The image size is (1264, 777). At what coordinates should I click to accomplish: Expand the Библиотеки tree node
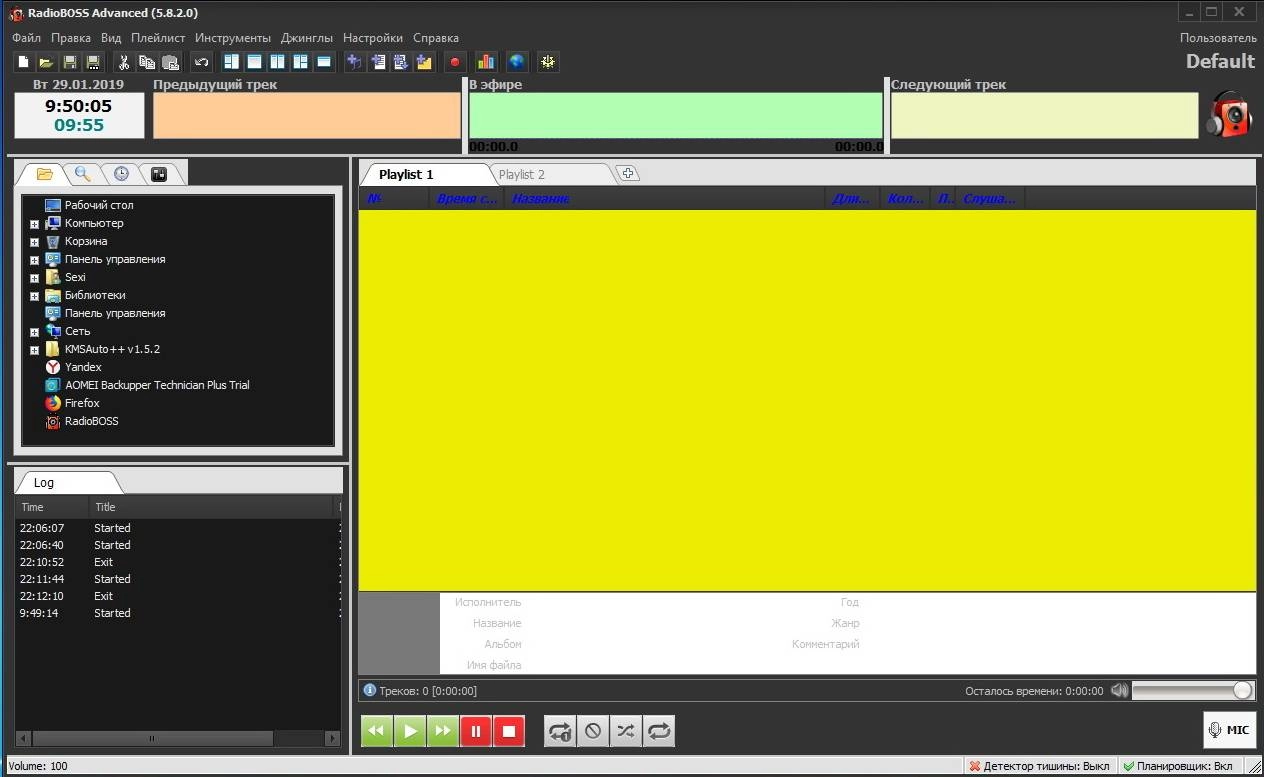[x=34, y=296]
